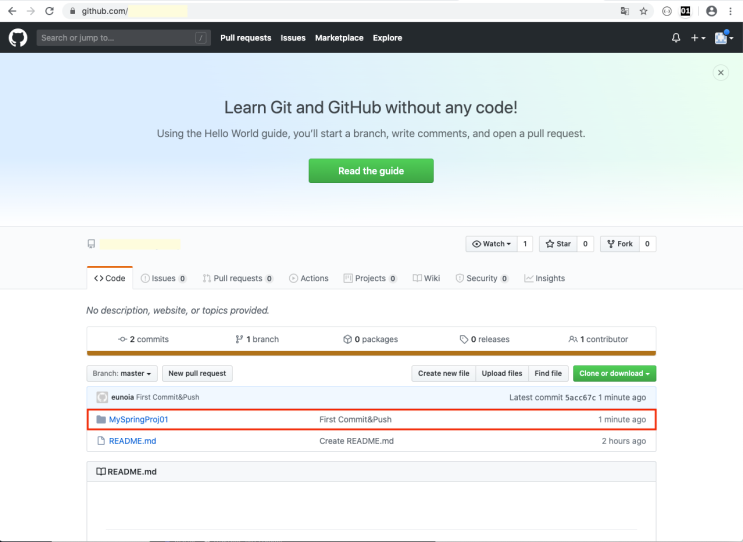Click the round extension icon beside bookmark star
The height and width of the screenshot is (542, 743).
click(x=667, y=11)
